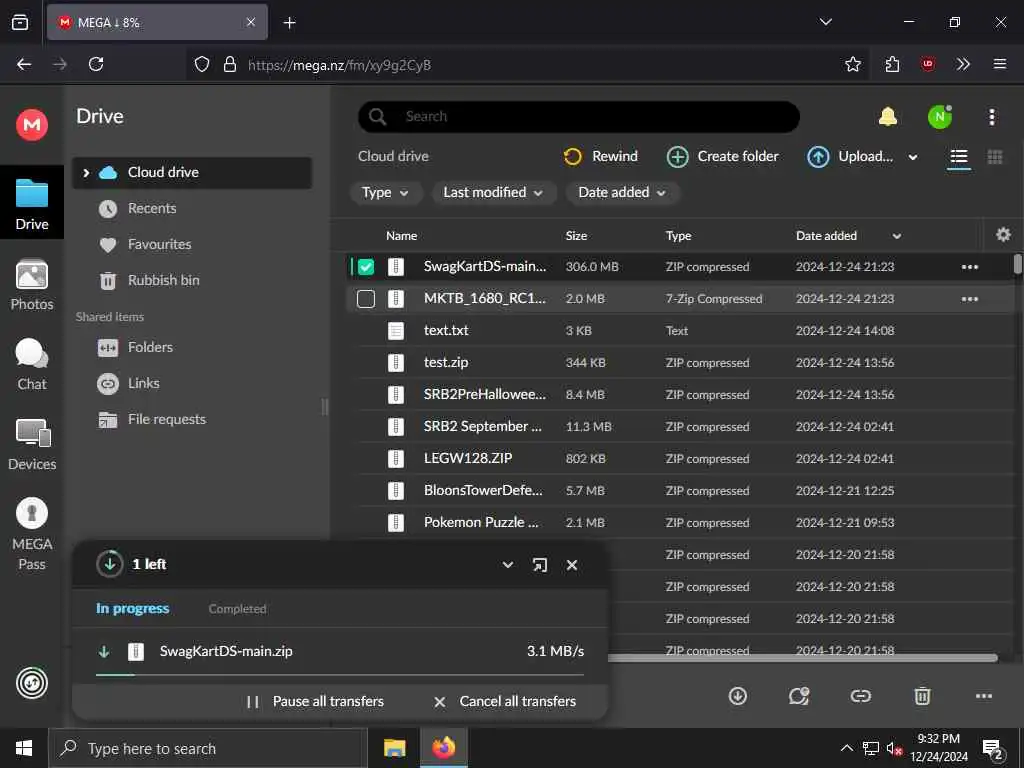Open the Last modified filter
Viewport: 1024px width, 768px height.
(x=494, y=193)
